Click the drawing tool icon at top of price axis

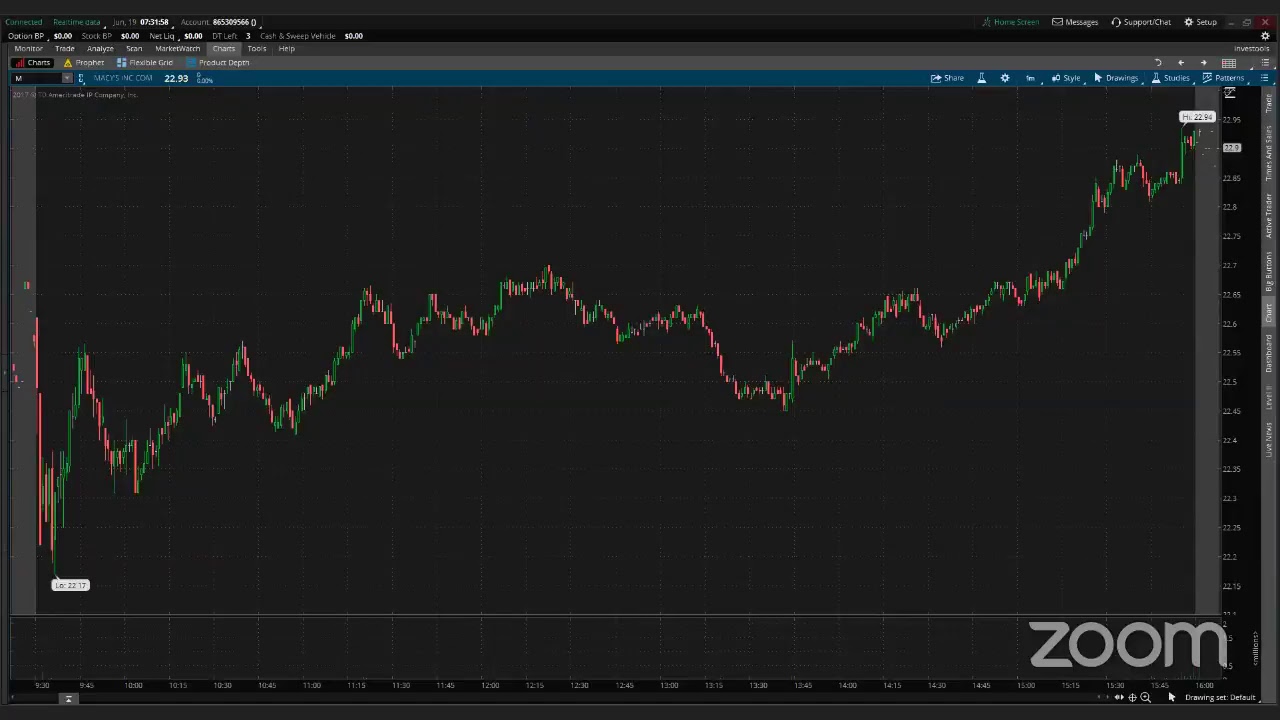(1230, 93)
